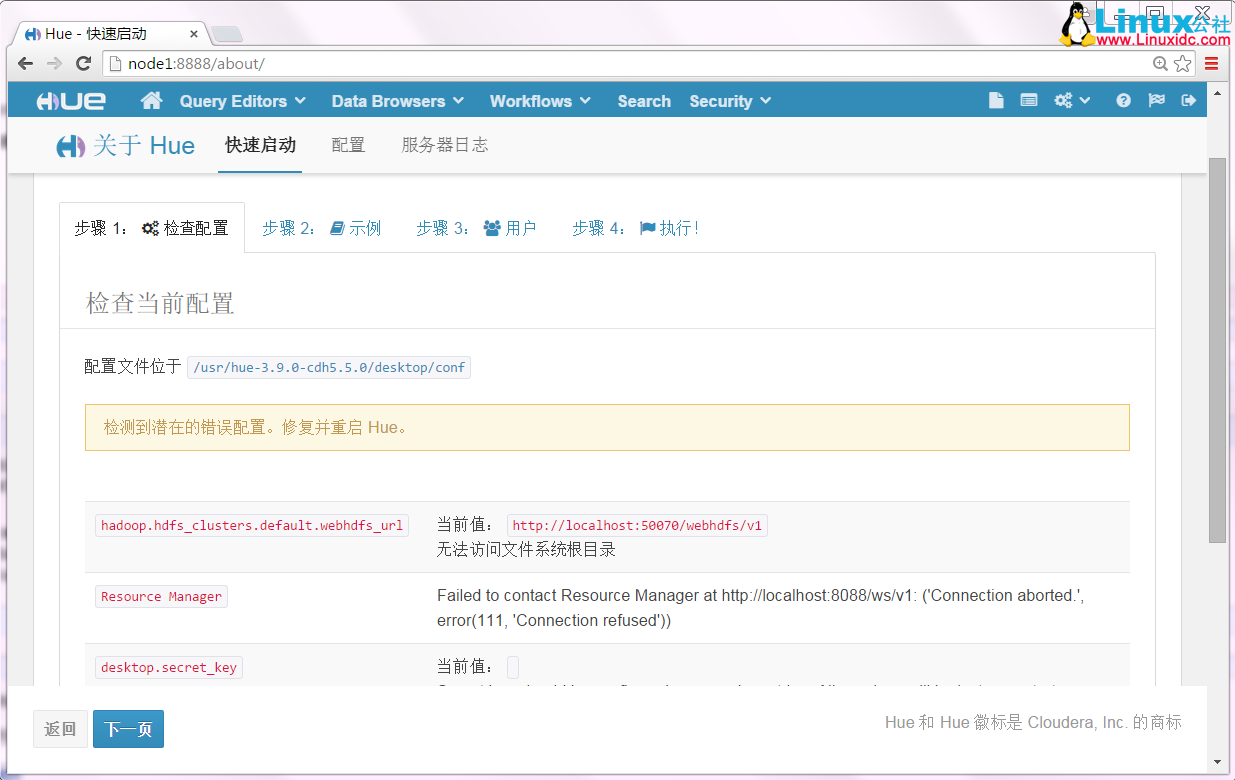This screenshot has height=780, width=1235.
Task: Switch to the 配置 tab
Action: point(348,145)
